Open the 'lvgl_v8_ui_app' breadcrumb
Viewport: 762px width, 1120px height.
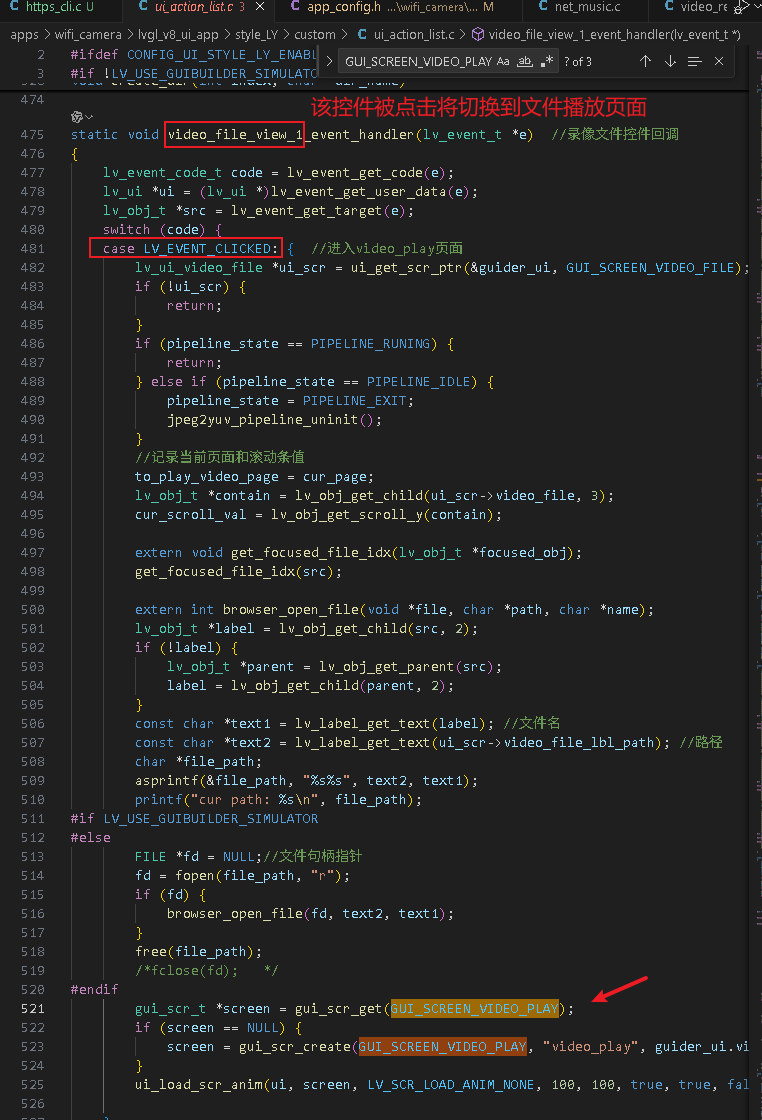pos(178,34)
